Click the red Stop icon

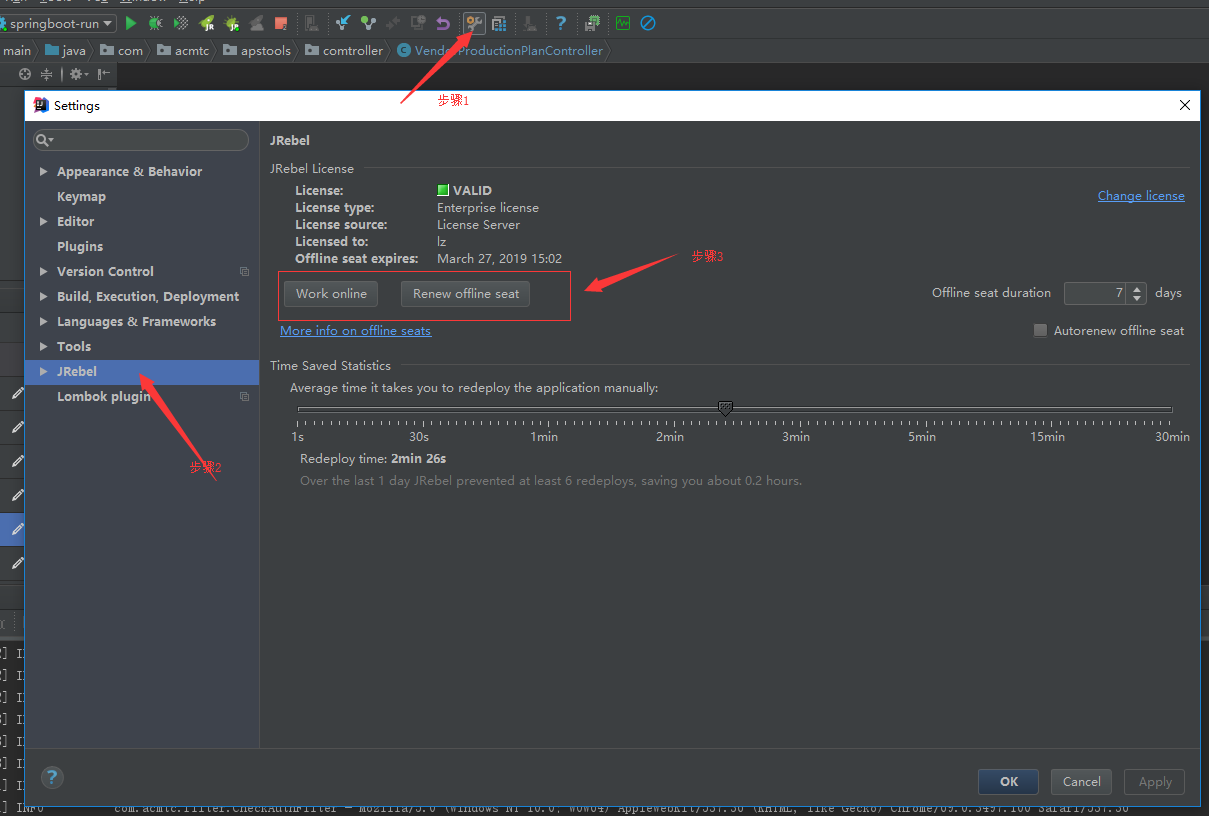(281, 22)
